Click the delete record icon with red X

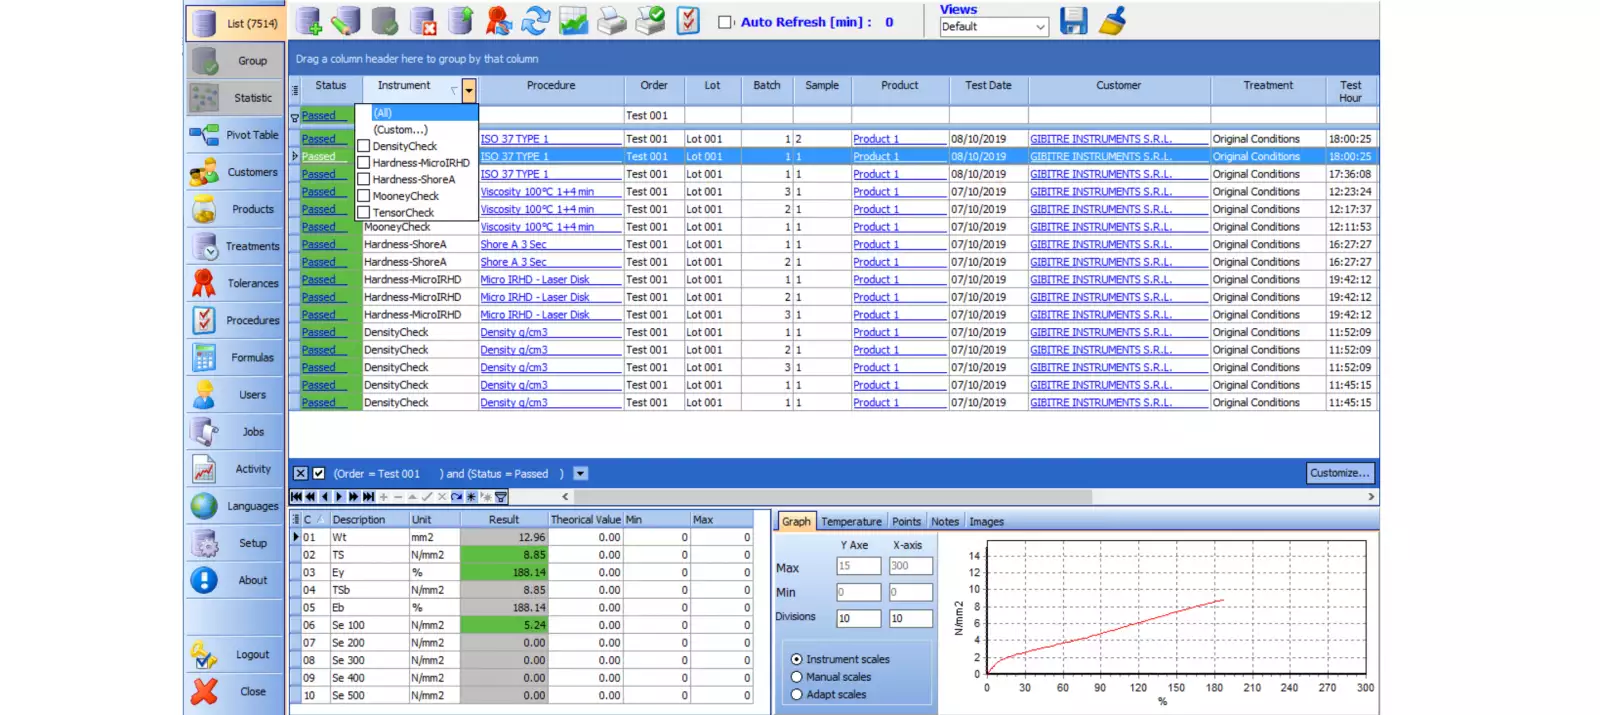(x=423, y=21)
